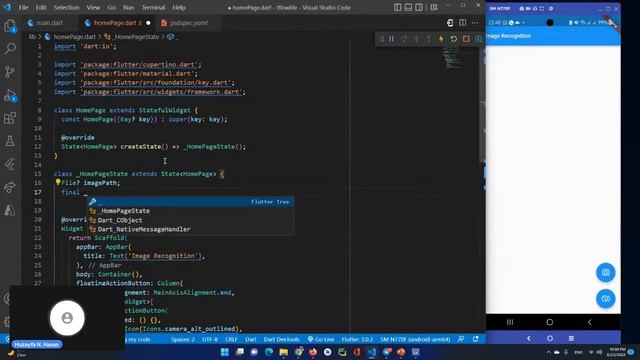Click the minimap code overview

point(452,58)
